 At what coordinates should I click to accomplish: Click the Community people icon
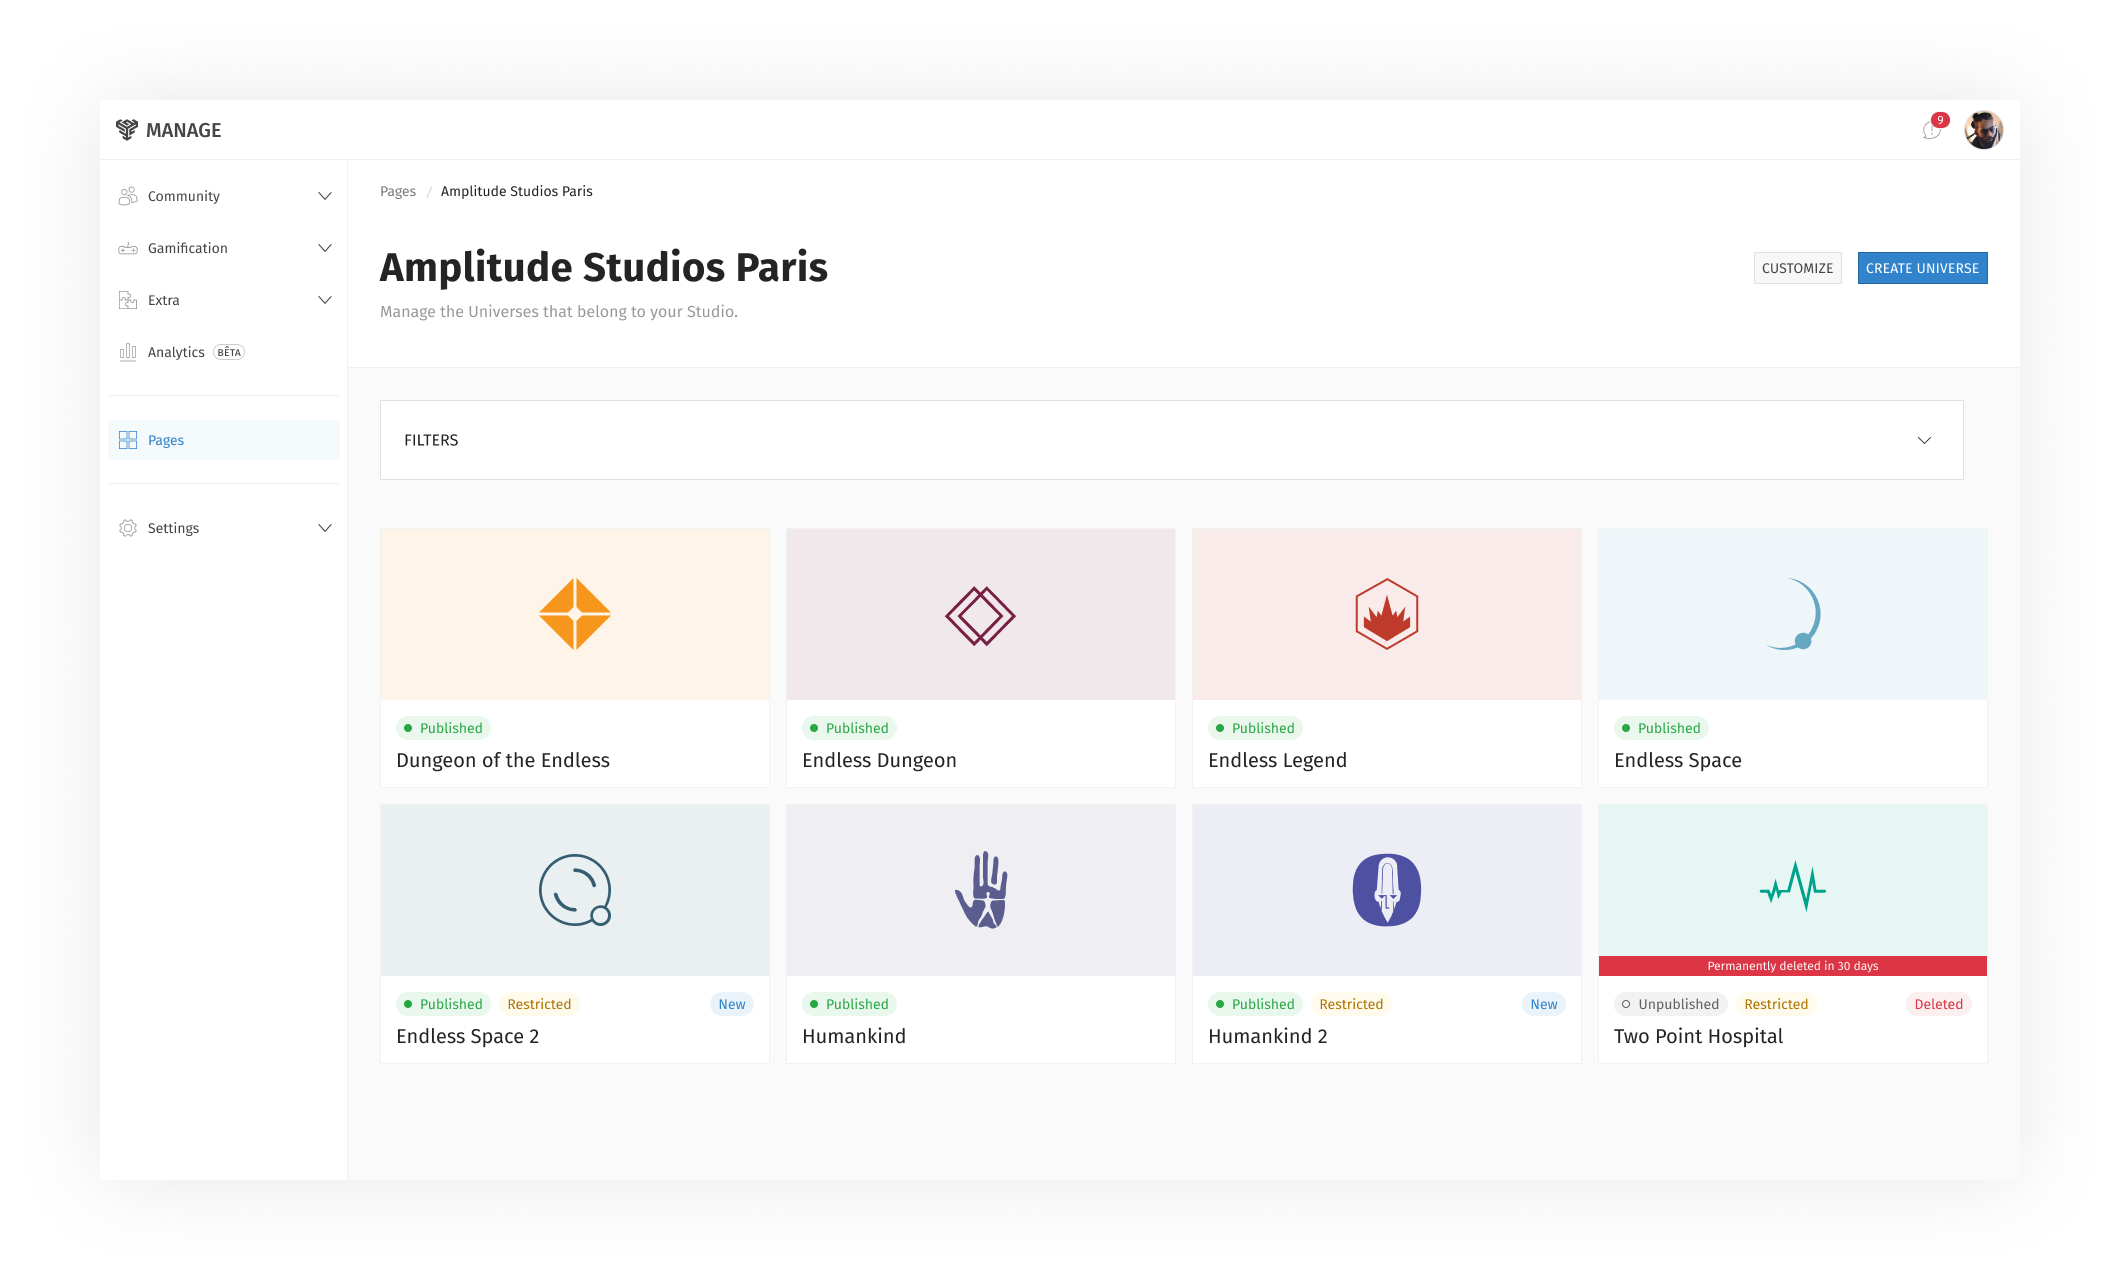(128, 196)
